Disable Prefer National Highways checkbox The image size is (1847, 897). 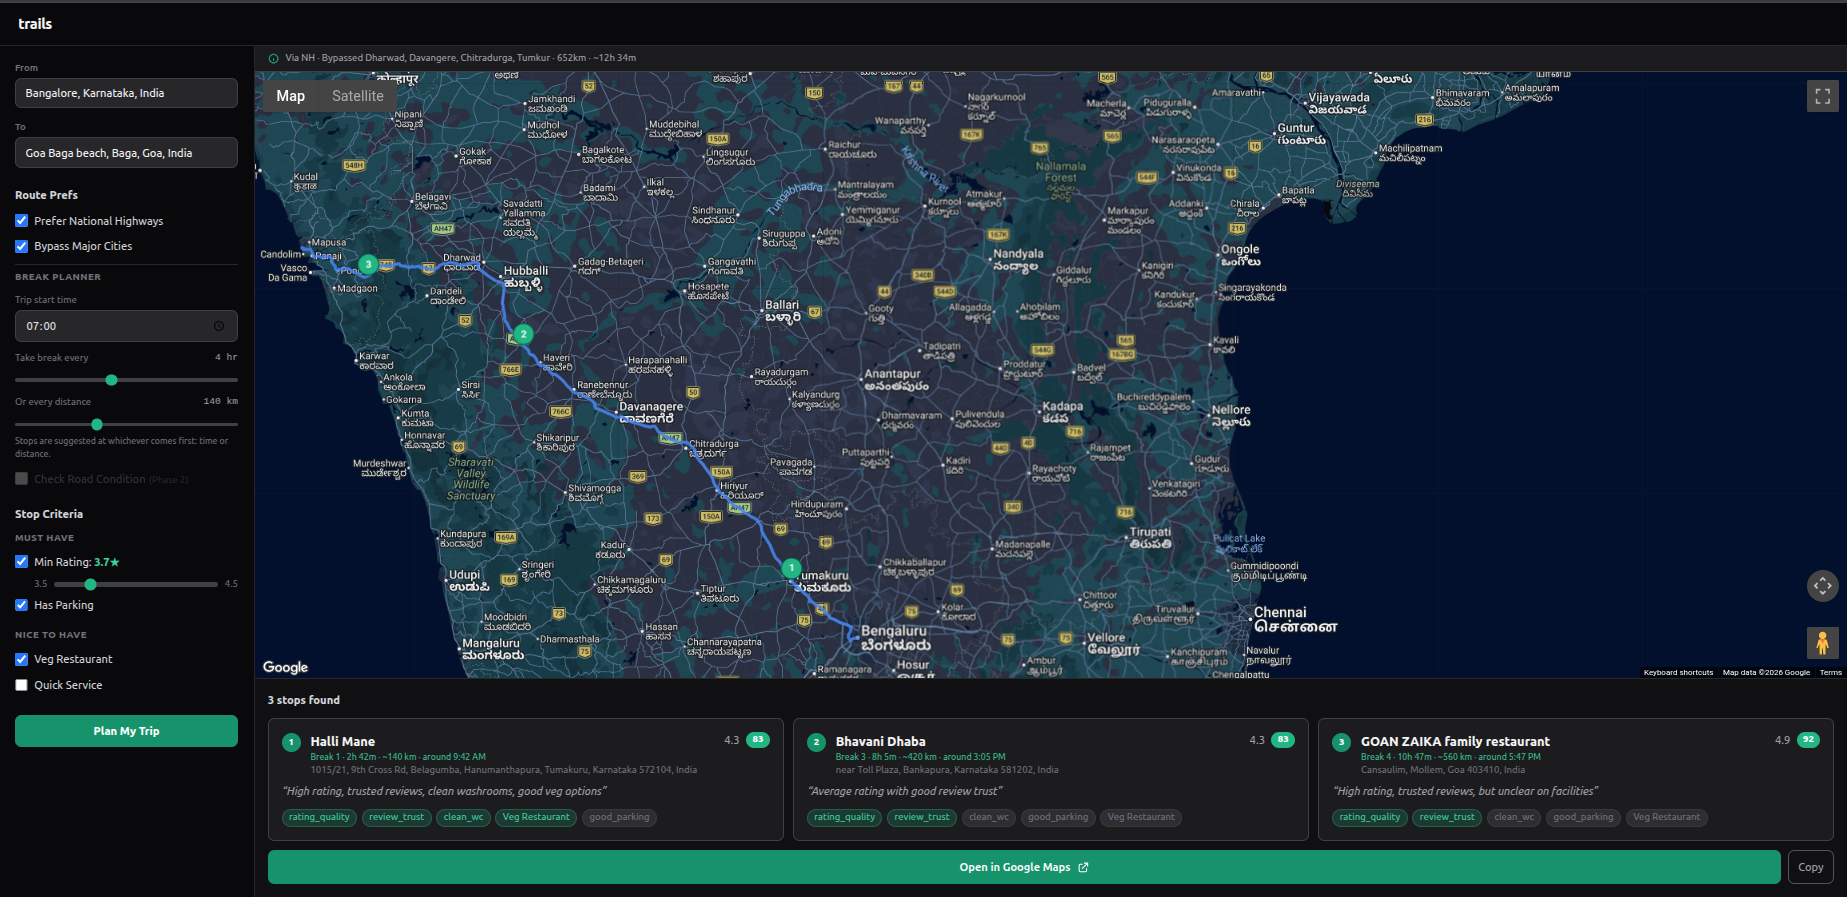pos(22,221)
